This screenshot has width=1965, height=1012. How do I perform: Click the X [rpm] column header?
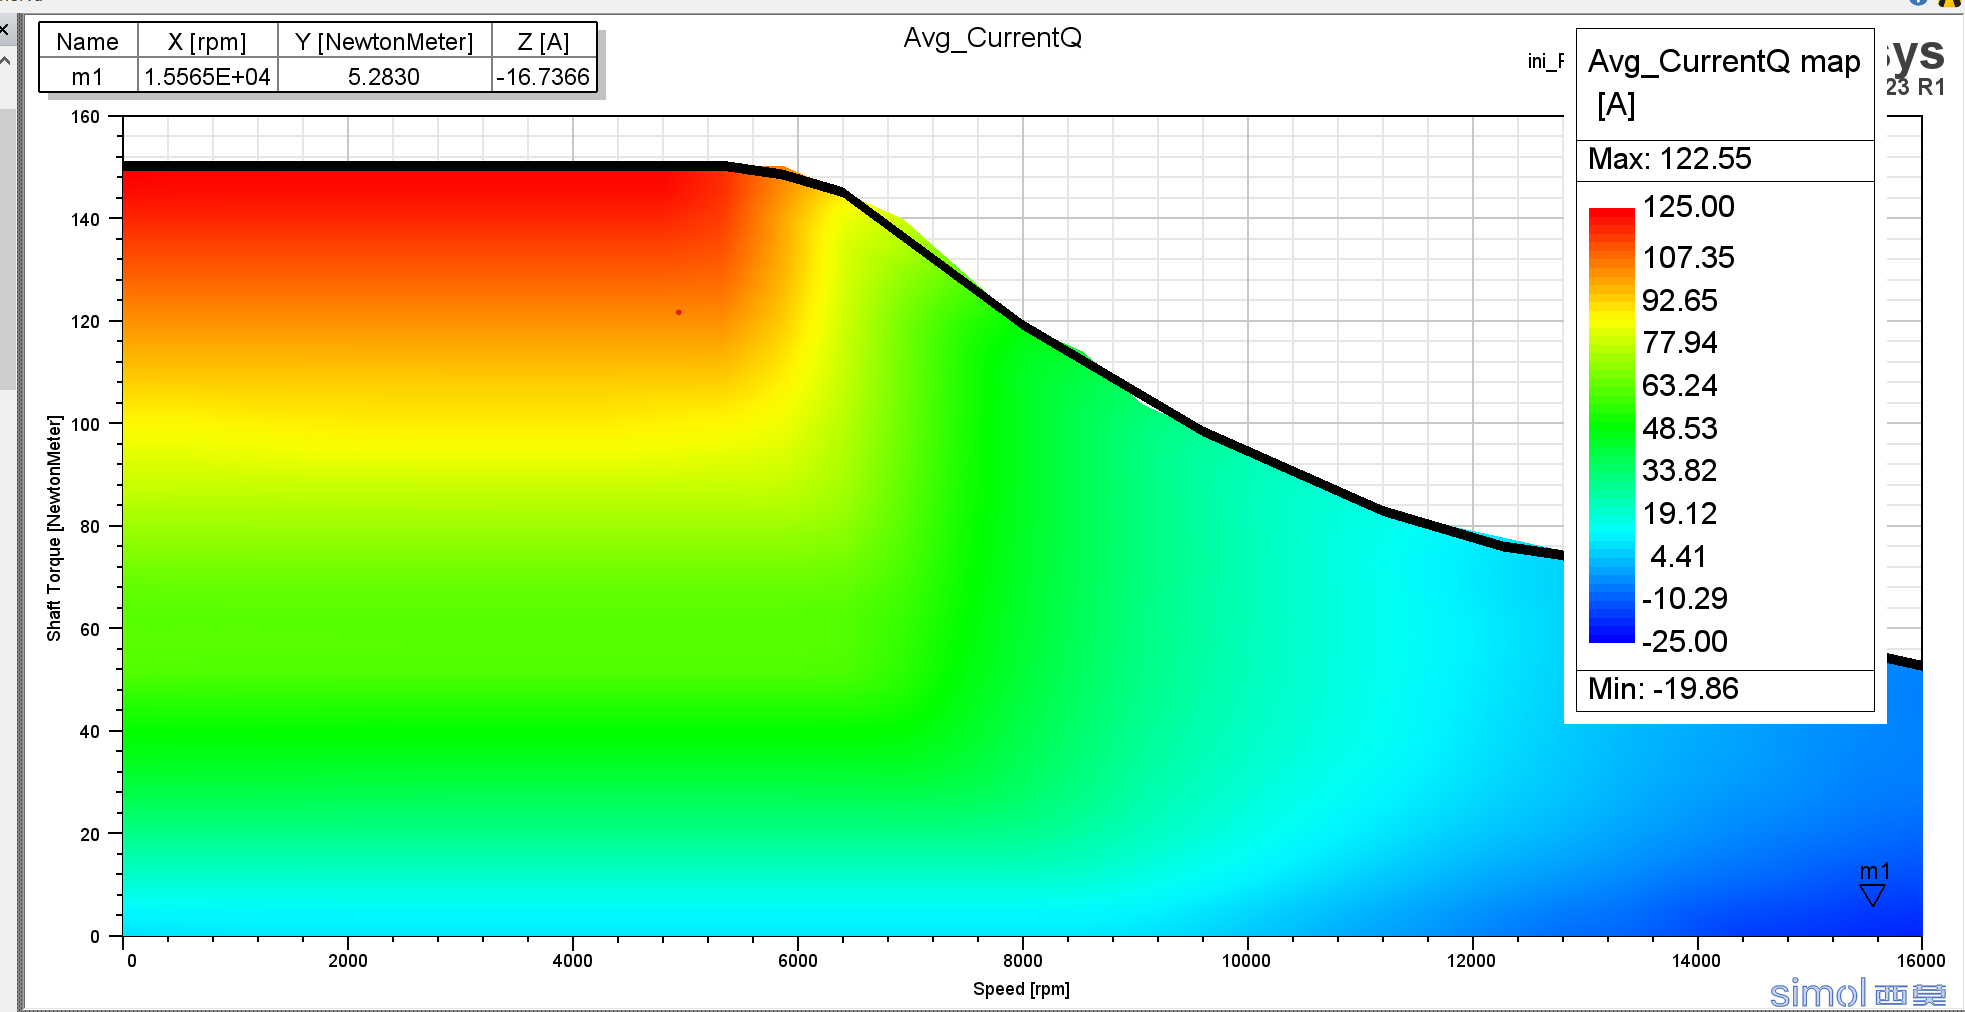point(207,42)
